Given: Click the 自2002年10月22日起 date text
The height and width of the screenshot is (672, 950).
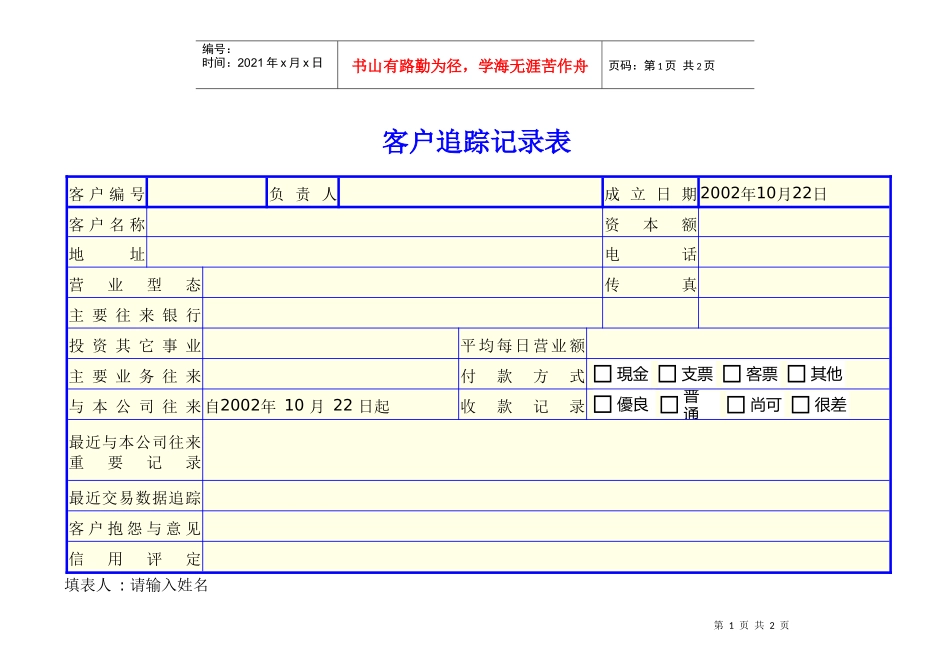Looking at the screenshot, I should (x=297, y=405).
